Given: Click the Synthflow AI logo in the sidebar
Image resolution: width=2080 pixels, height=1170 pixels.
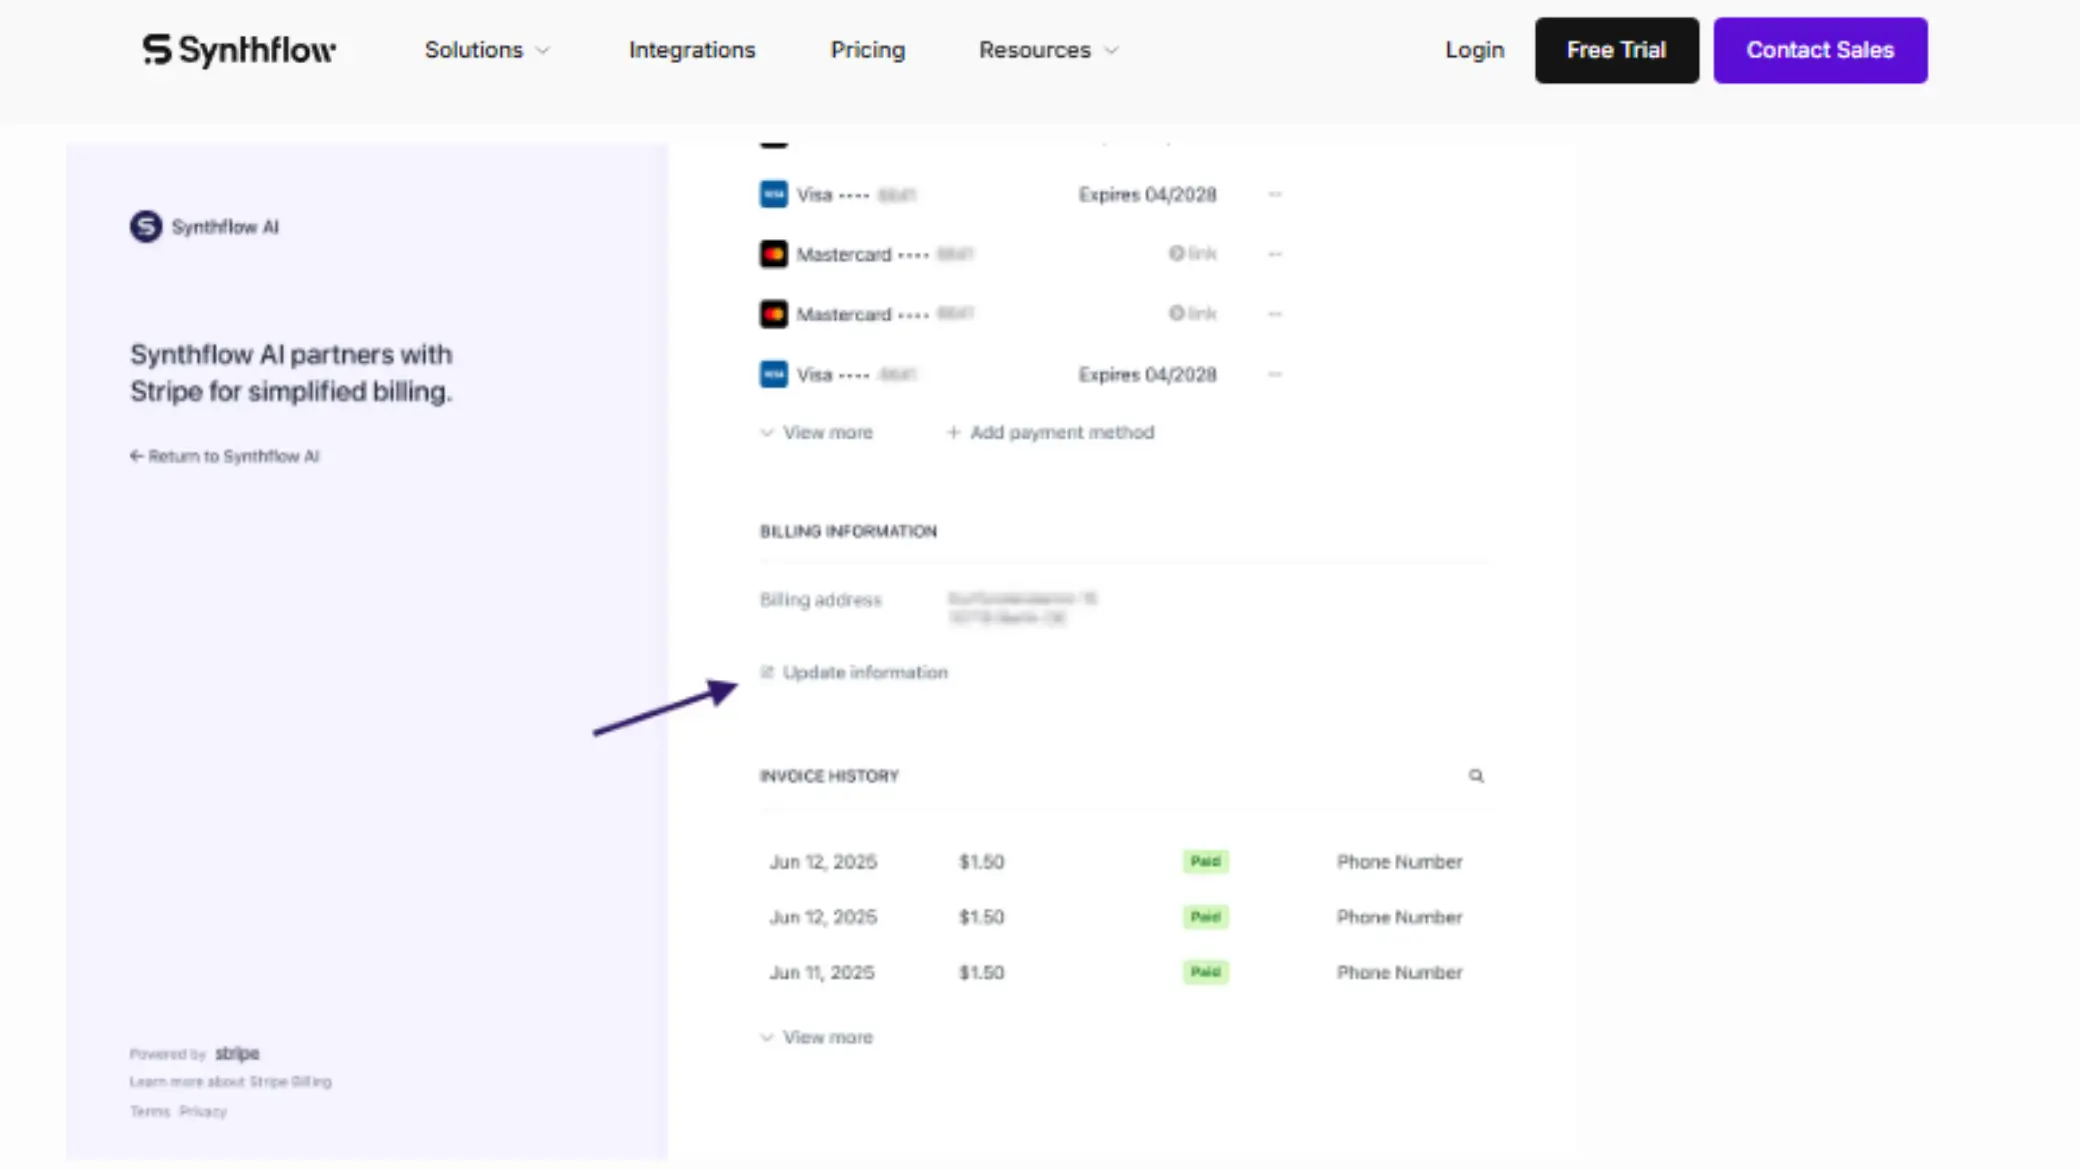Looking at the screenshot, I should (x=144, y=227).
